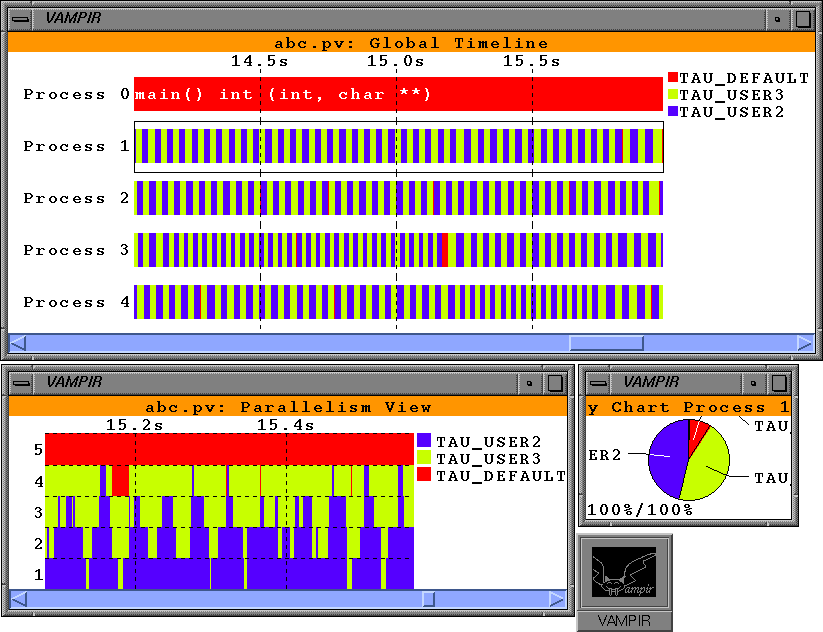Click the red slice of the pie chart
This screenshot has width=823, height=632.
(697, 431)
